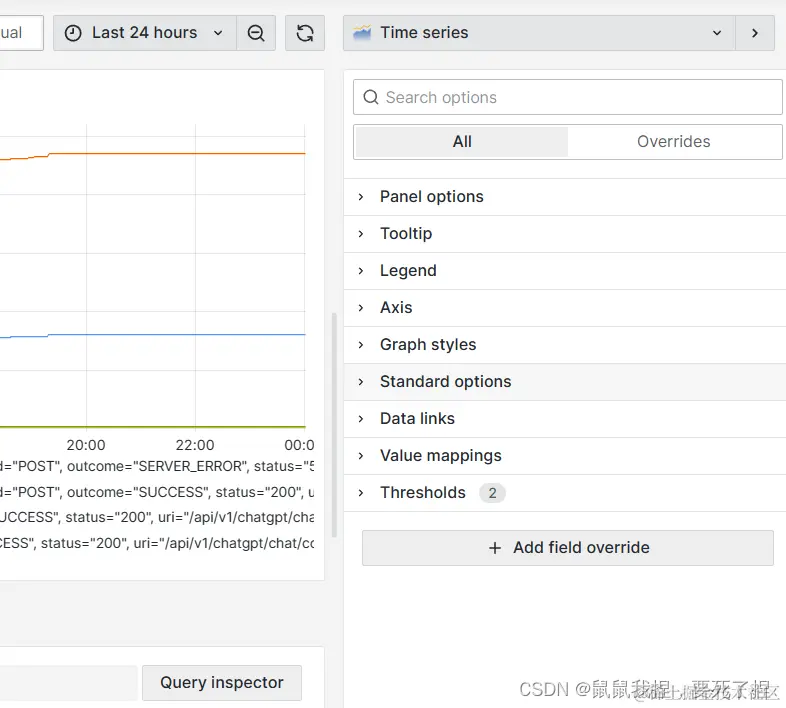Expand the Value mappings section
The image size is (786, 708).
[x=564, y=456]
